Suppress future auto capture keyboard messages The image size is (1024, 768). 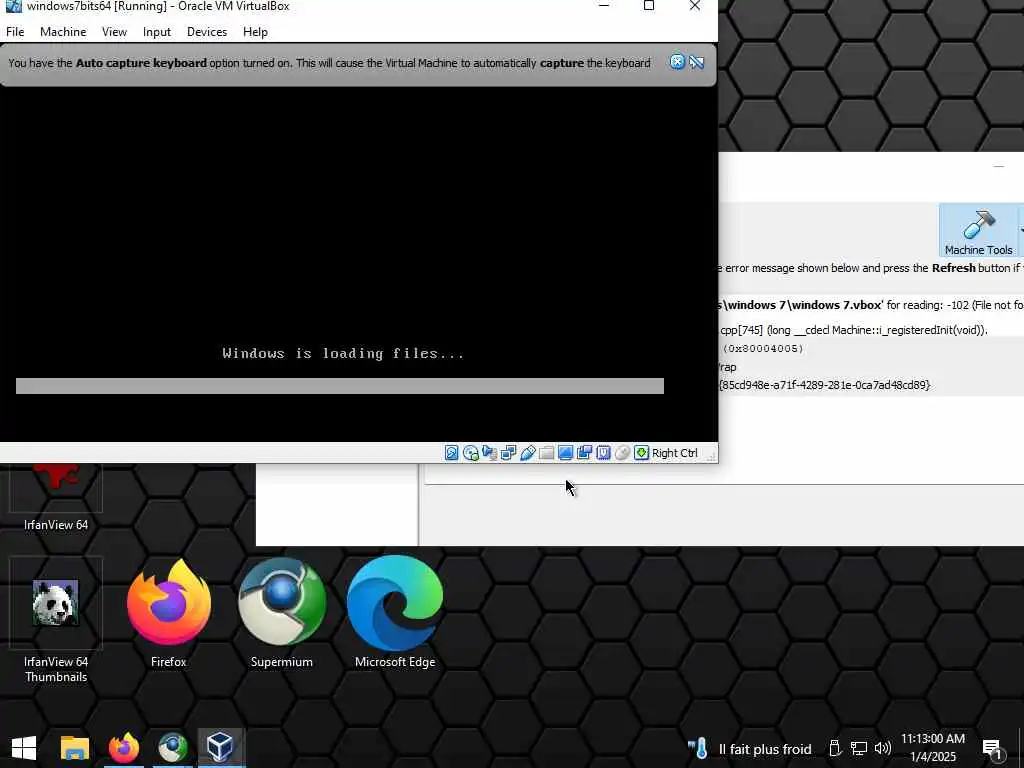click(697, 62)
